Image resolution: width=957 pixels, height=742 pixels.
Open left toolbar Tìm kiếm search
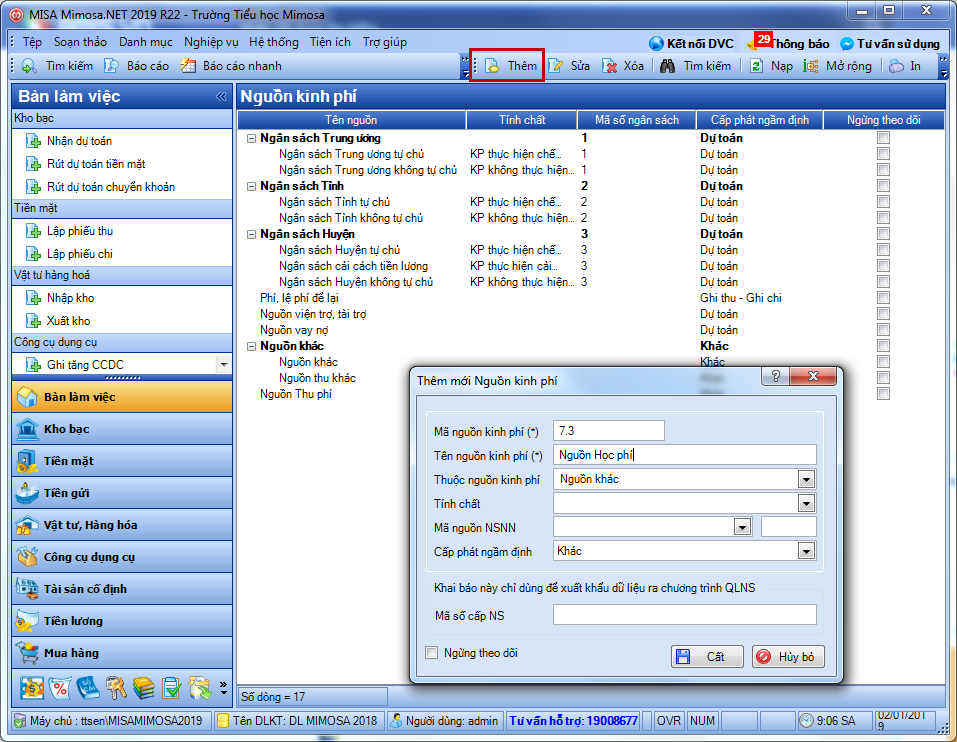57,66
